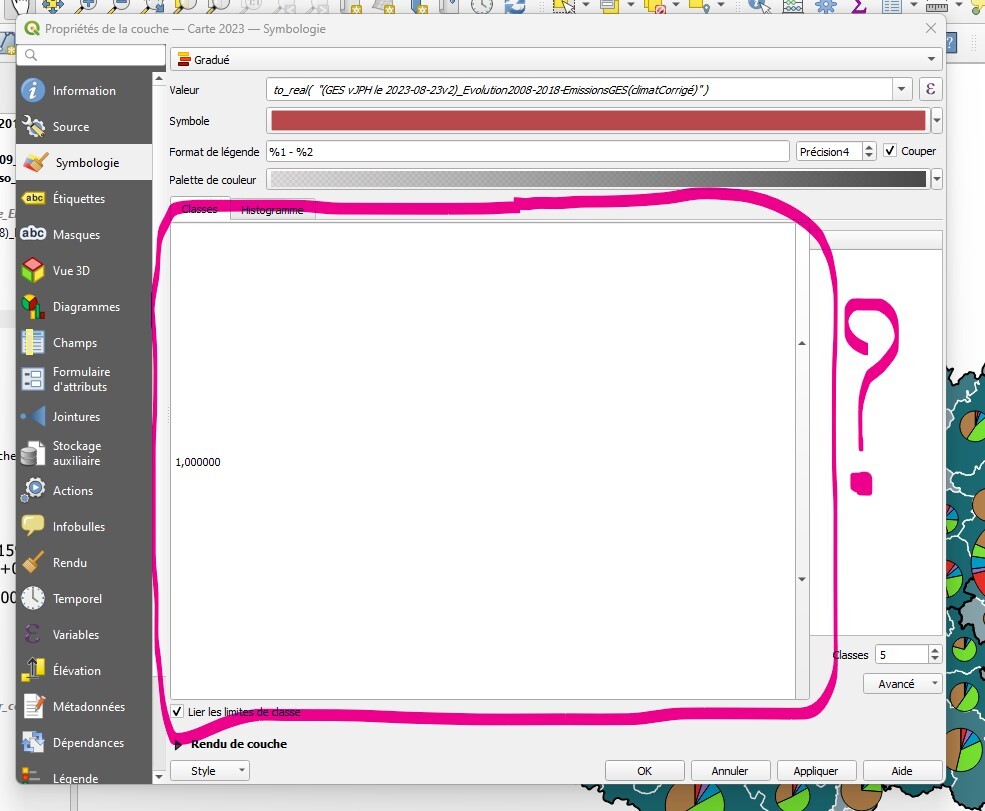Switch to the Histogramme tab
The height and width of the screenshot is (811, 985).
[272, 210]
